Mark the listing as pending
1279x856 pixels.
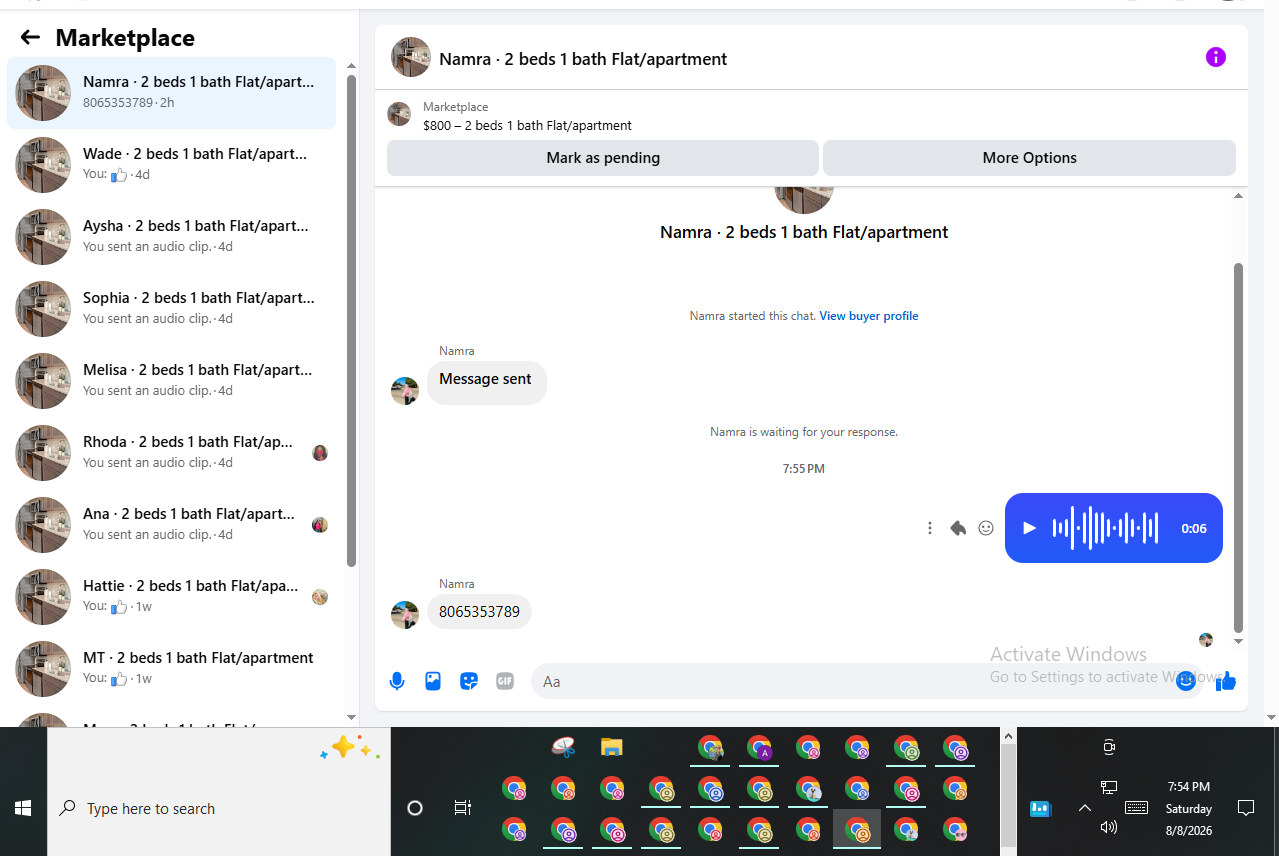603,158
